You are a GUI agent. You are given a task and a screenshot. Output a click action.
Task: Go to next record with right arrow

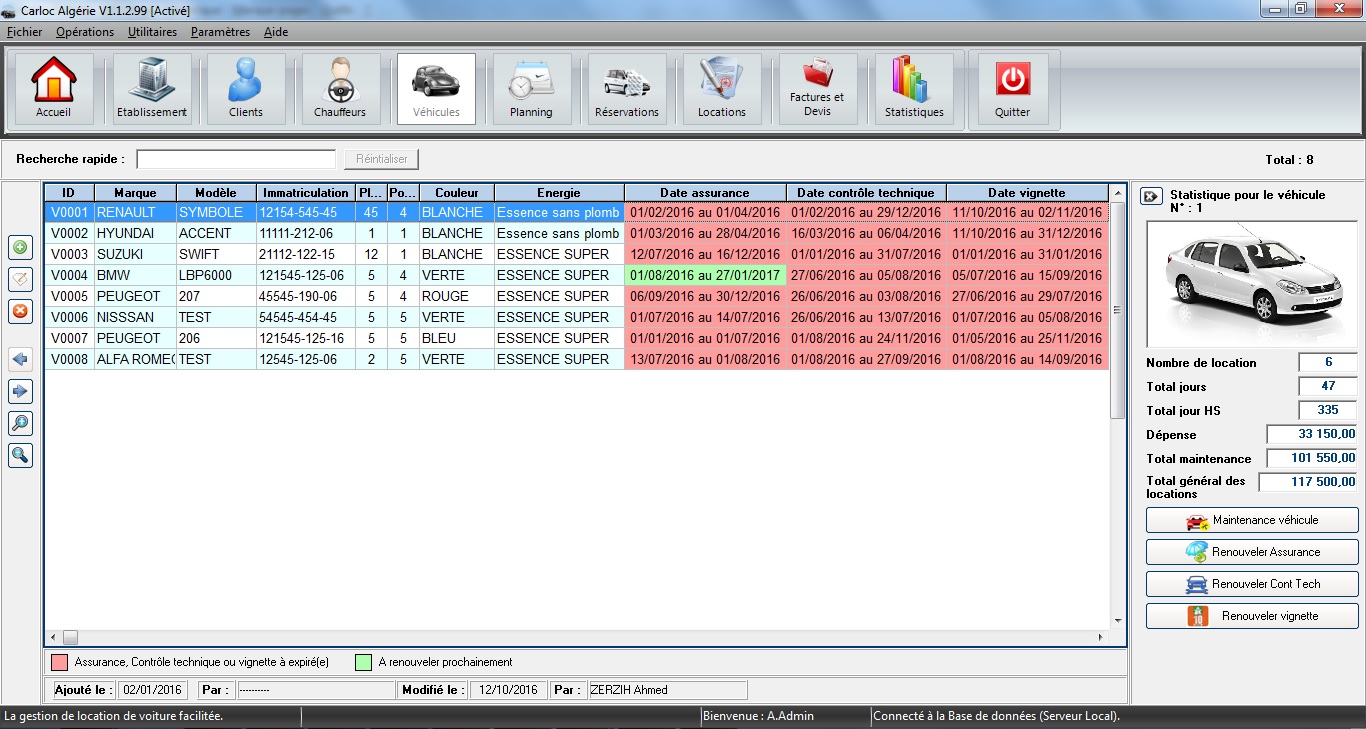(20, 391)
